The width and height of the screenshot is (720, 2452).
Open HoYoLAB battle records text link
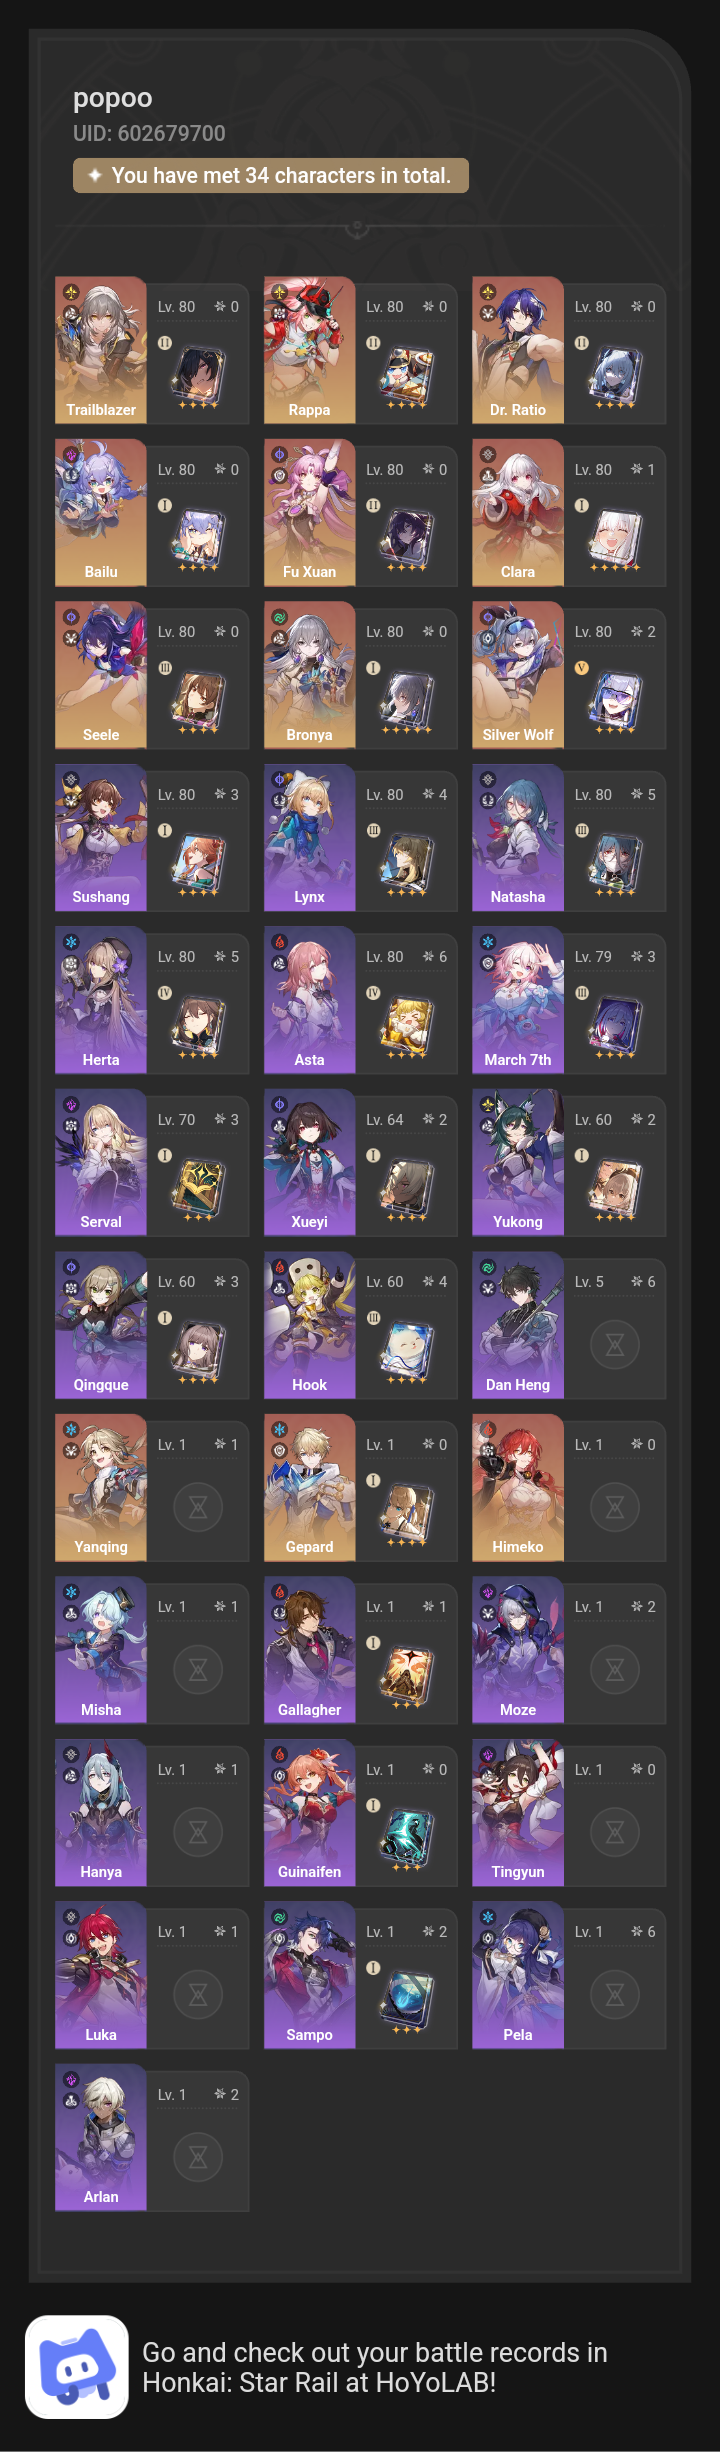pyautogui.click(x=375, y=2367)
